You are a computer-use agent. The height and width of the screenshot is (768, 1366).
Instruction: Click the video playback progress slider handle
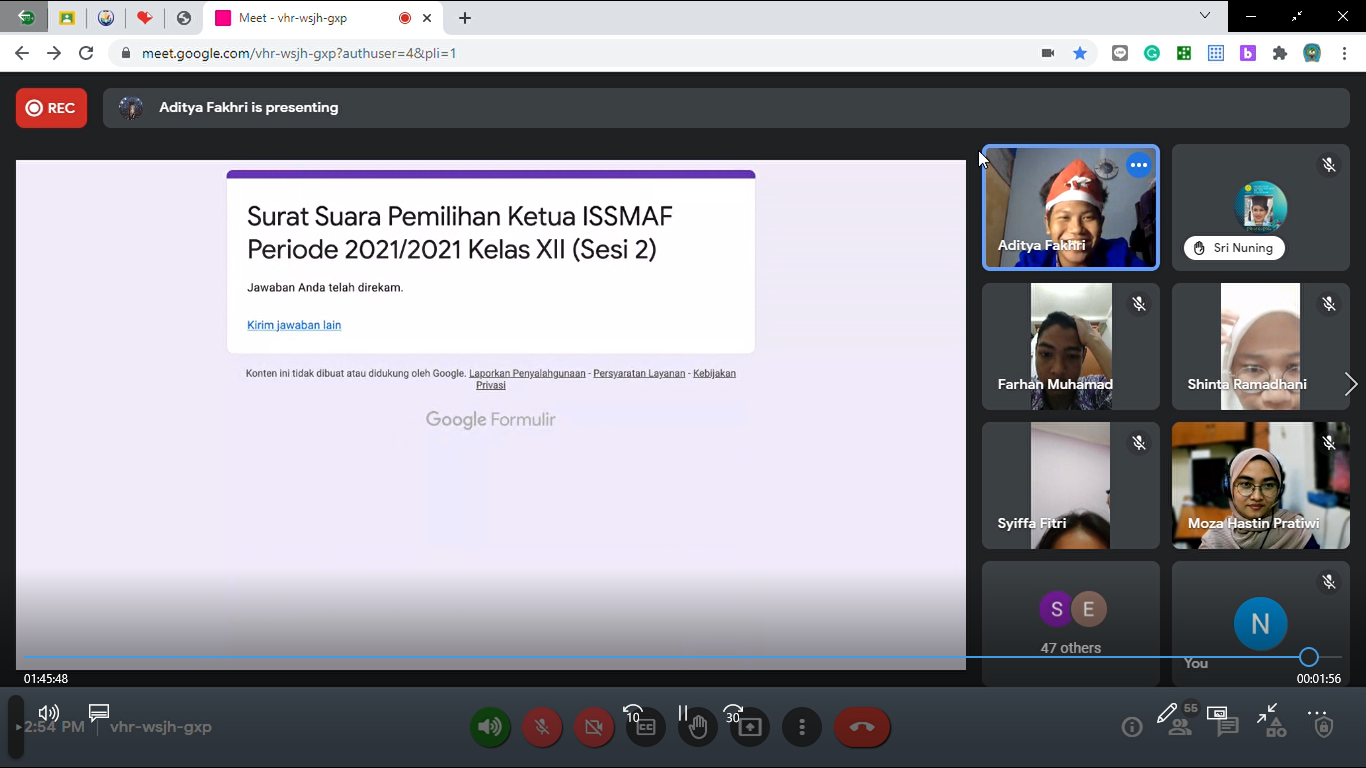coord(1309,657)
